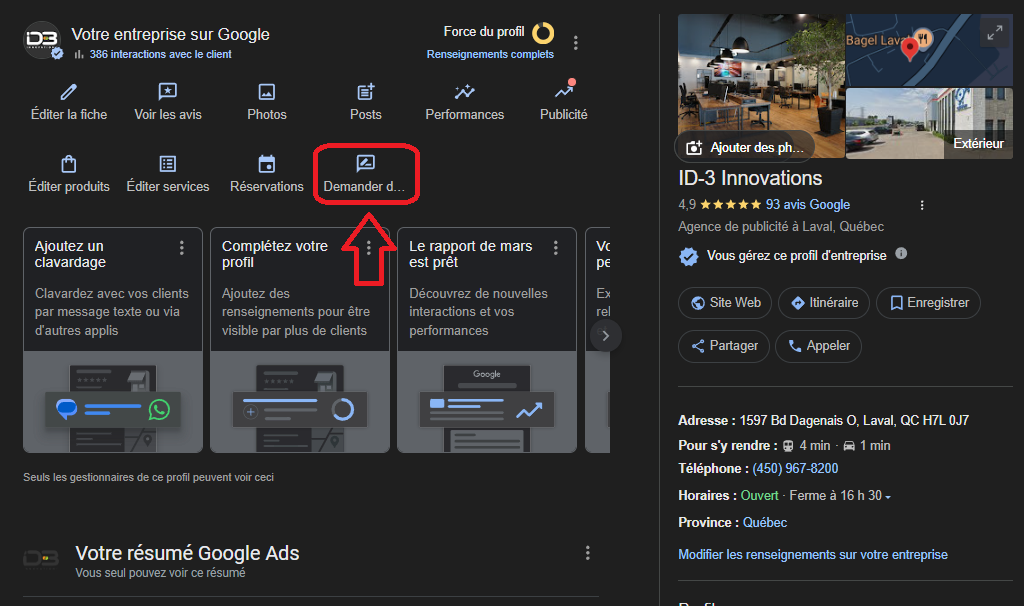Image resolution: width=1024 pixels, height=606 pixels.
Task: Open the 93 avis Google link
Action: (x=808, y=204)
